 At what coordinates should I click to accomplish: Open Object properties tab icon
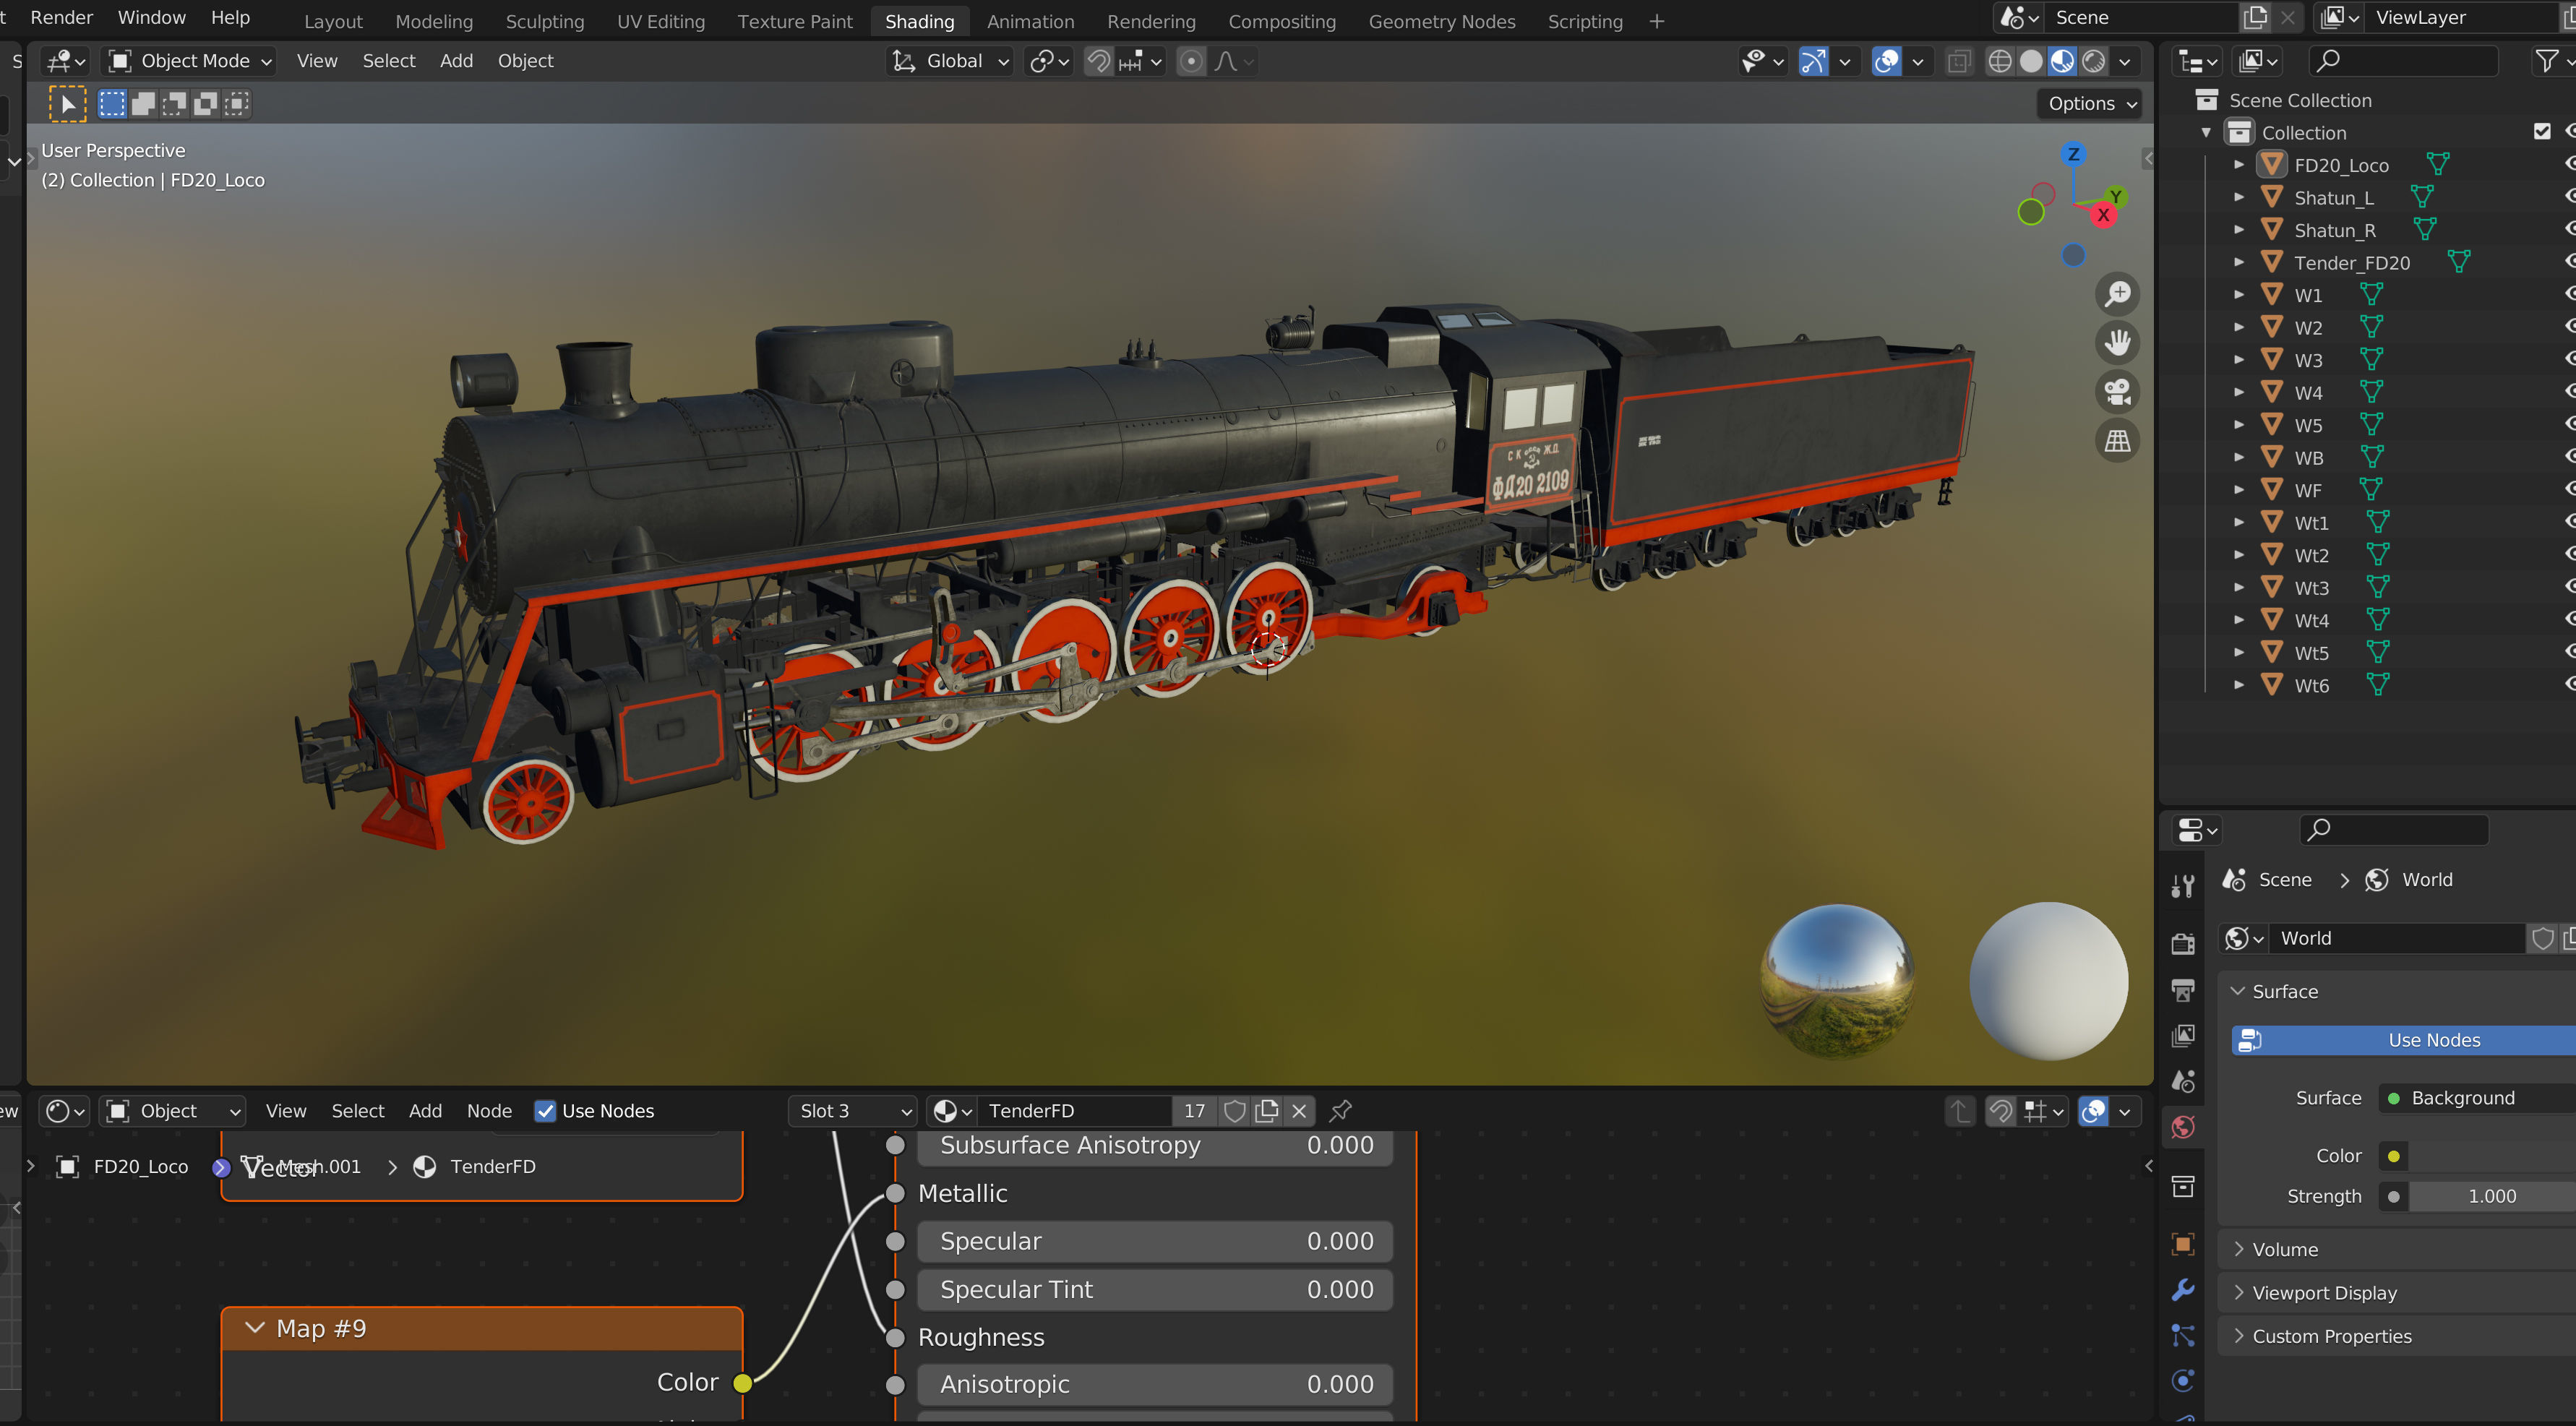[x=2183, y=1243]
